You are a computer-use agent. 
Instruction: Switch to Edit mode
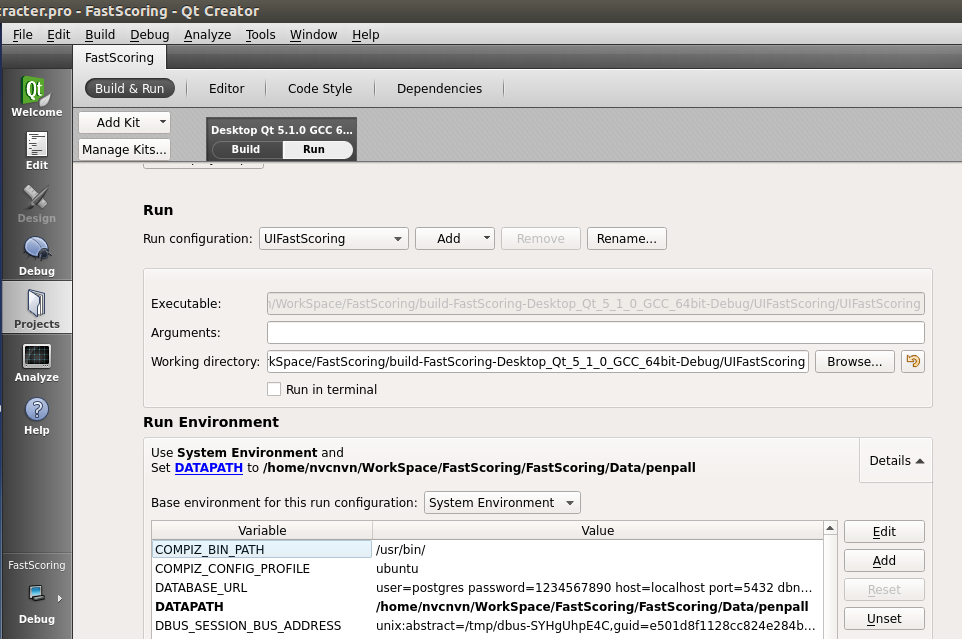pyautogui.click(x=36, y=150)
